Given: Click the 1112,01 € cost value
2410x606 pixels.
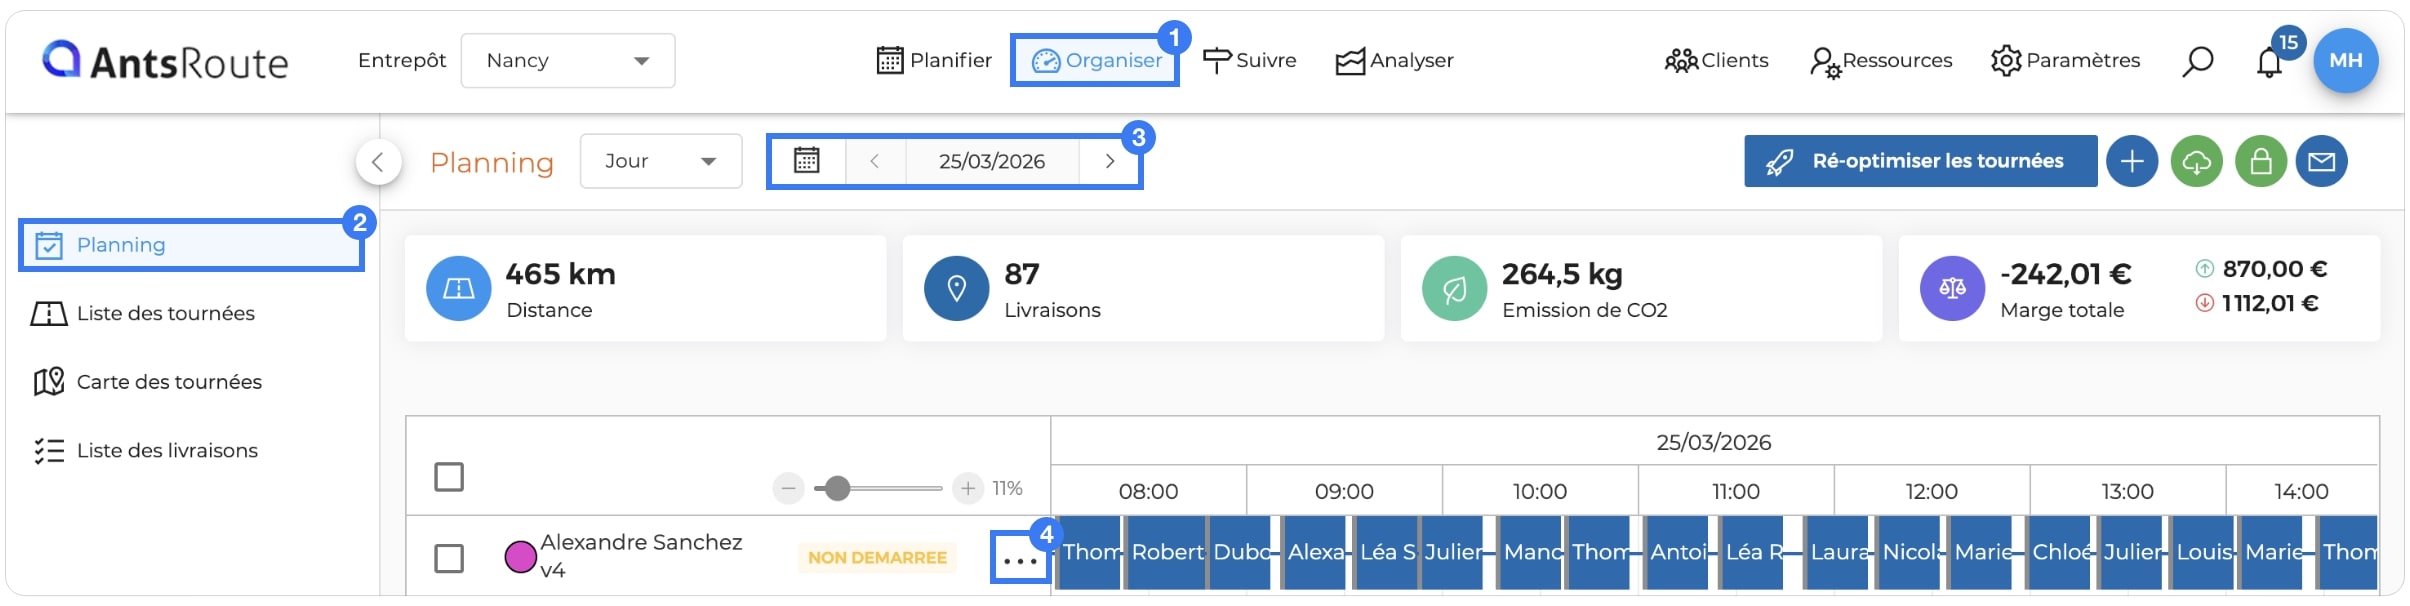Looking at the screenshot, I should click(2270, 303).
